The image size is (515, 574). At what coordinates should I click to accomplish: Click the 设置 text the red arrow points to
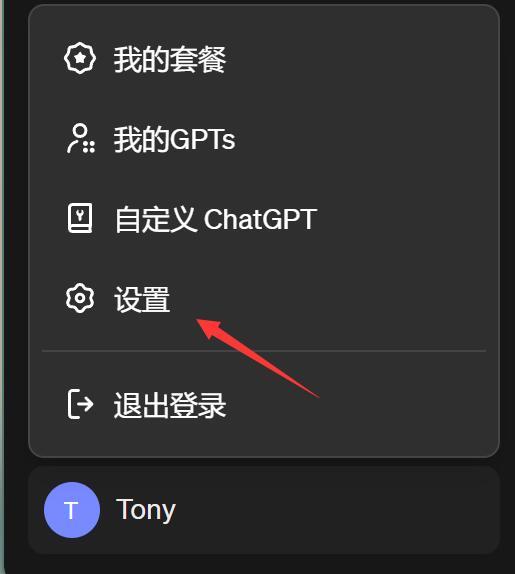142,299
